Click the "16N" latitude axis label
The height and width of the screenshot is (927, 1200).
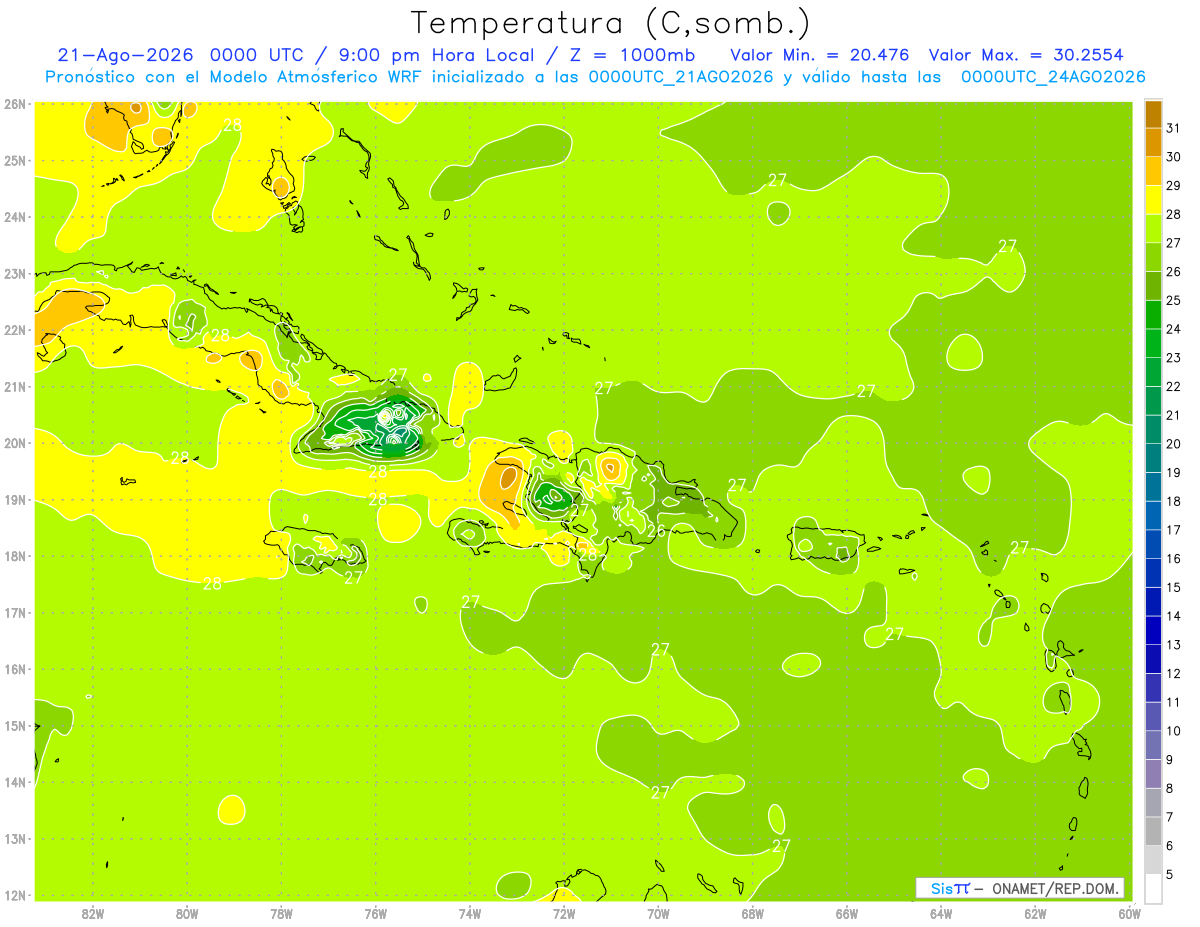(x=14, y=669)
